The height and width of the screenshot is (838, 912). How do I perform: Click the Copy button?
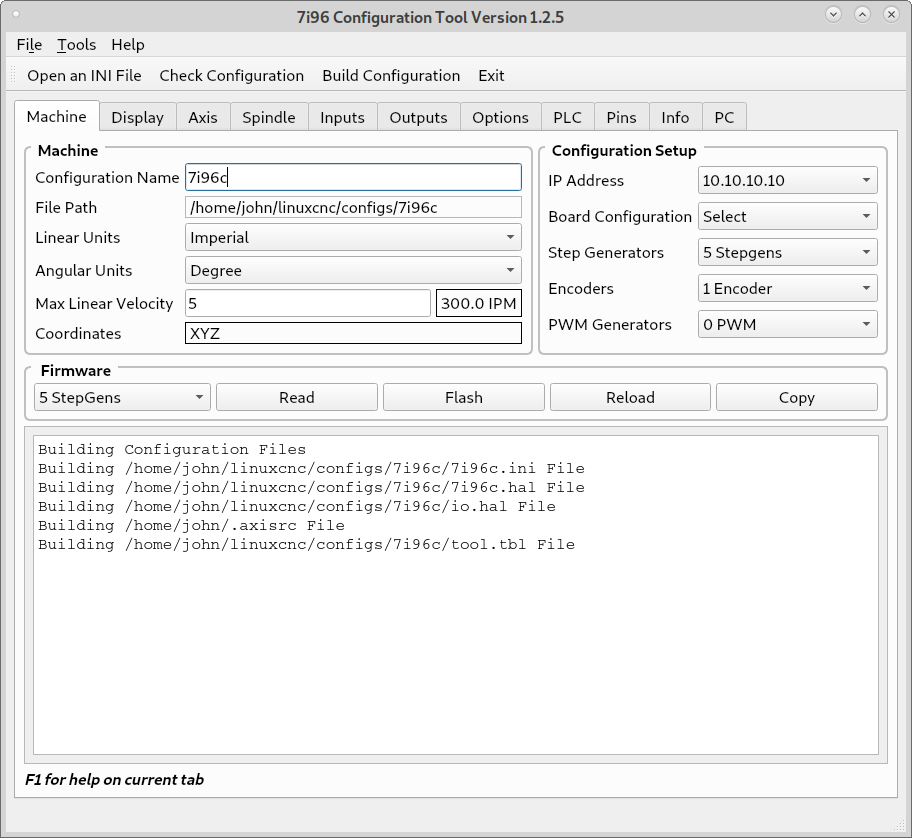(797, 397)
